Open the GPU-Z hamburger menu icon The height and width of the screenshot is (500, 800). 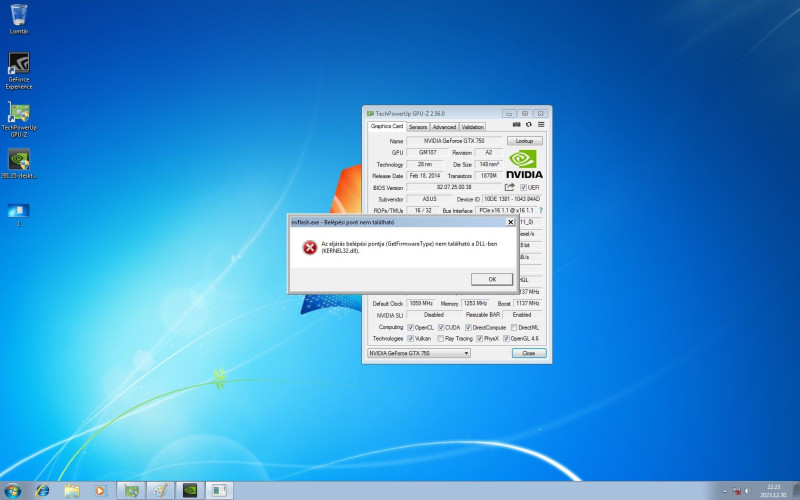click(x=541, y=124)
